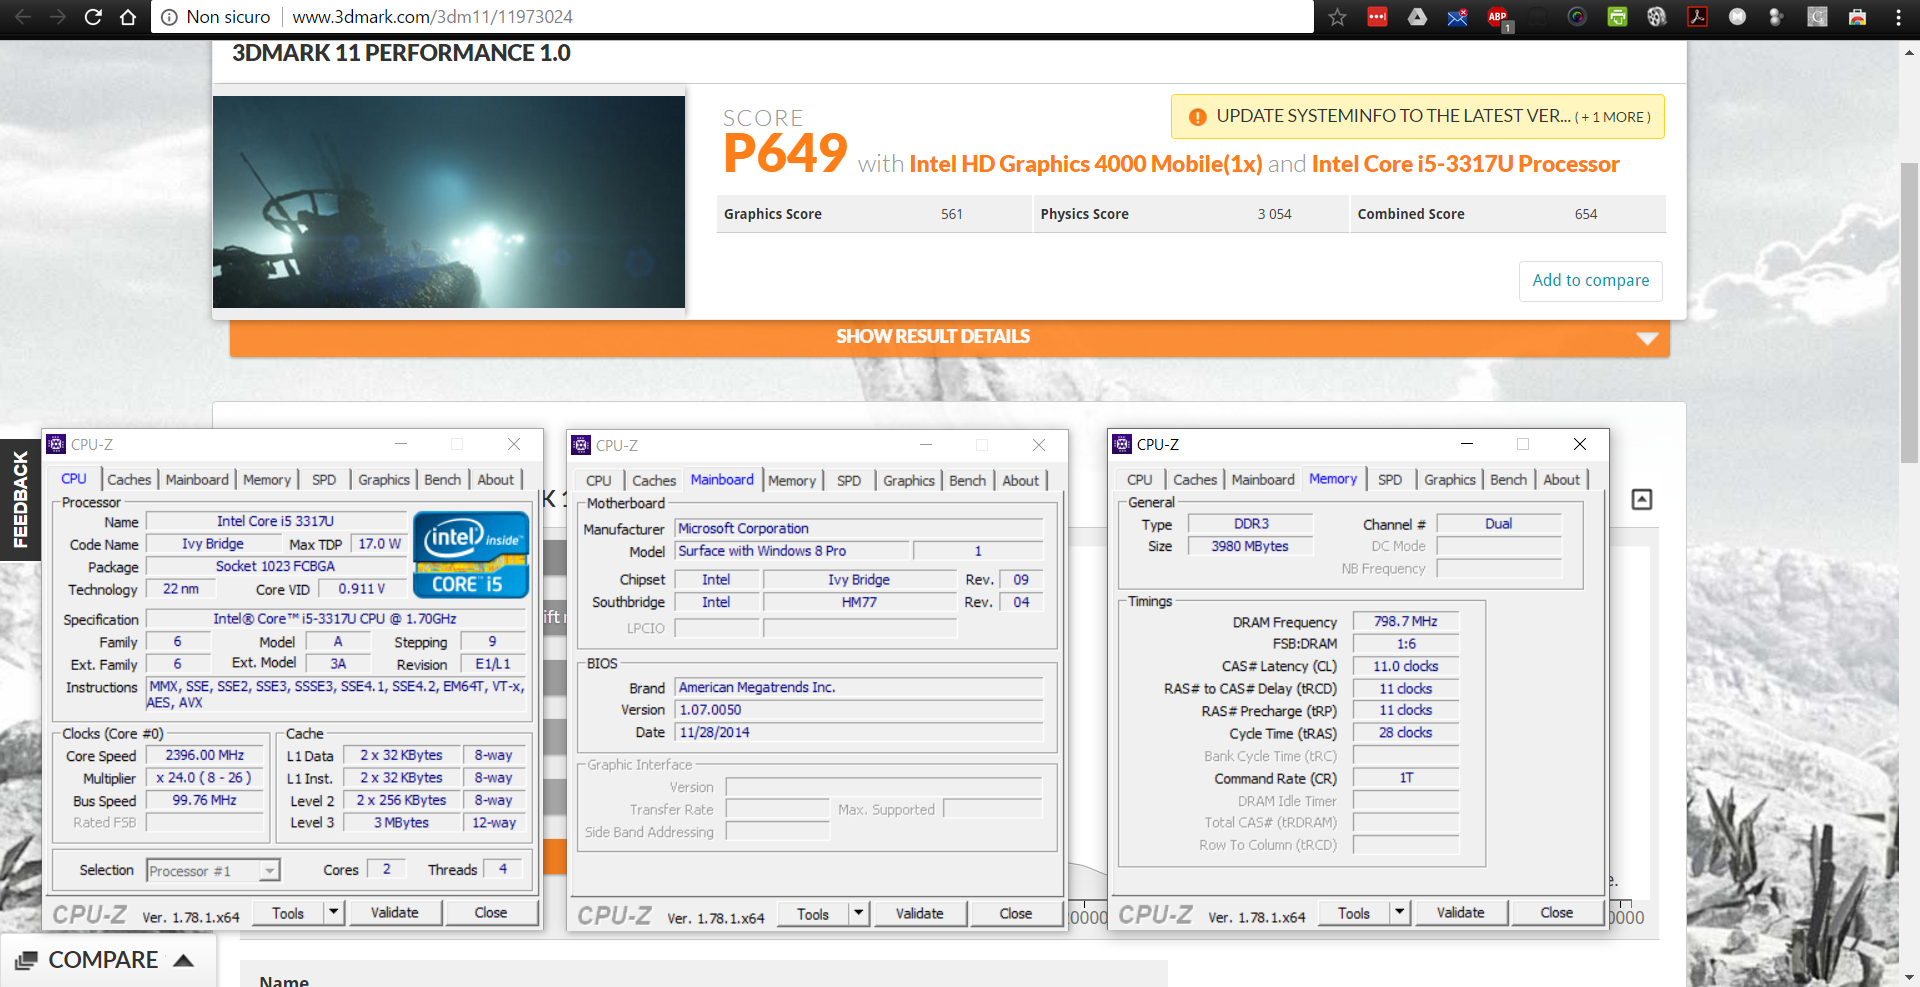Viewport: 1920px width, 987px height.
Task: Click the BIOS Version value 1.07.0050
Action: [x=859, y=710]
